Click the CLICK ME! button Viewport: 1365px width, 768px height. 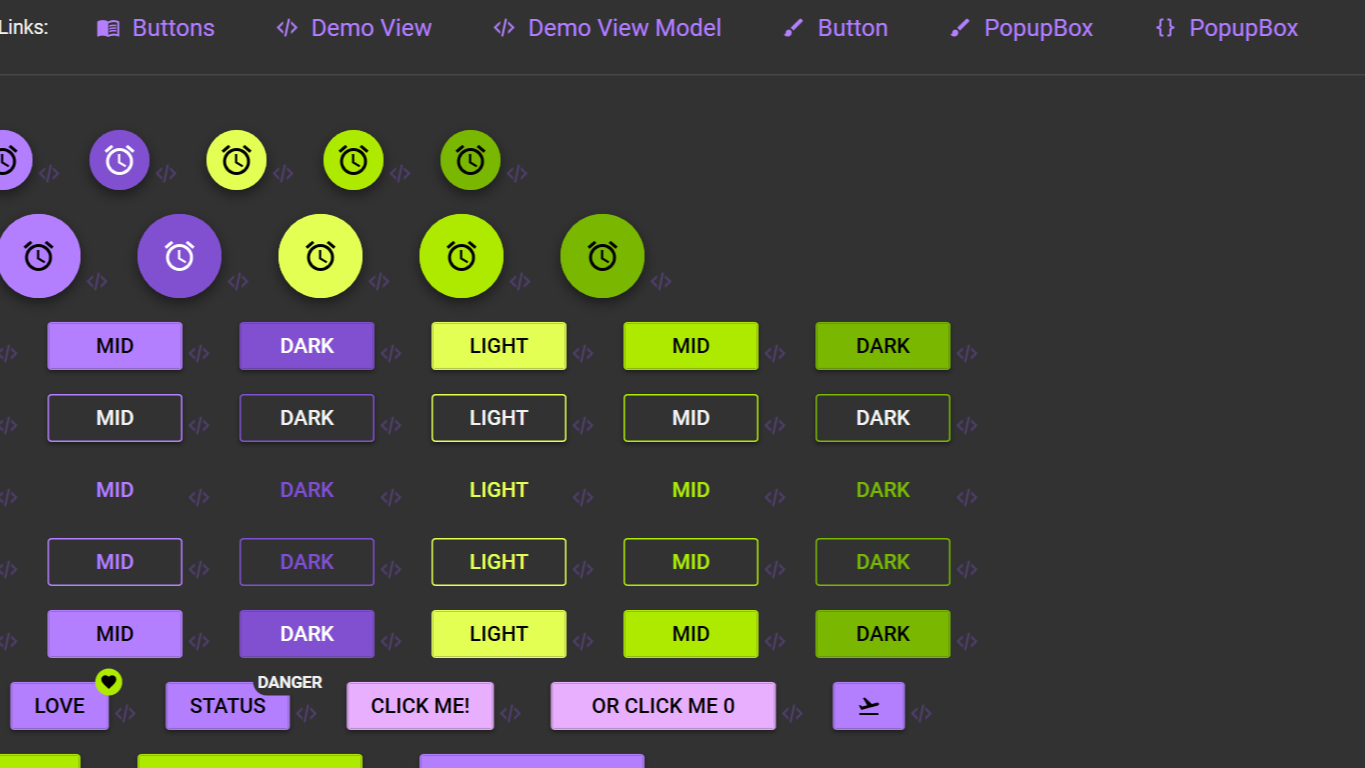pyautogui.click(x=420, y=705)
